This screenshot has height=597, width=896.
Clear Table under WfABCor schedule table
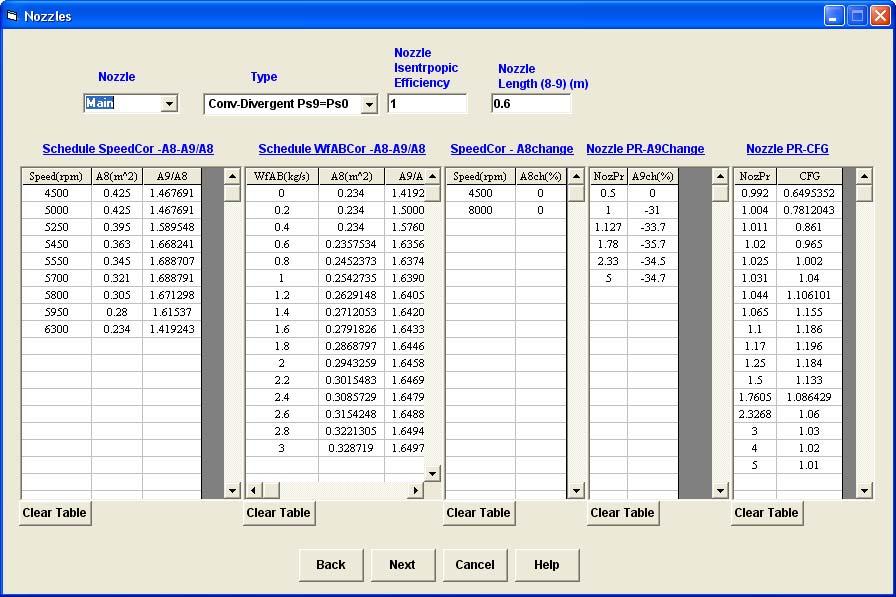279,513
